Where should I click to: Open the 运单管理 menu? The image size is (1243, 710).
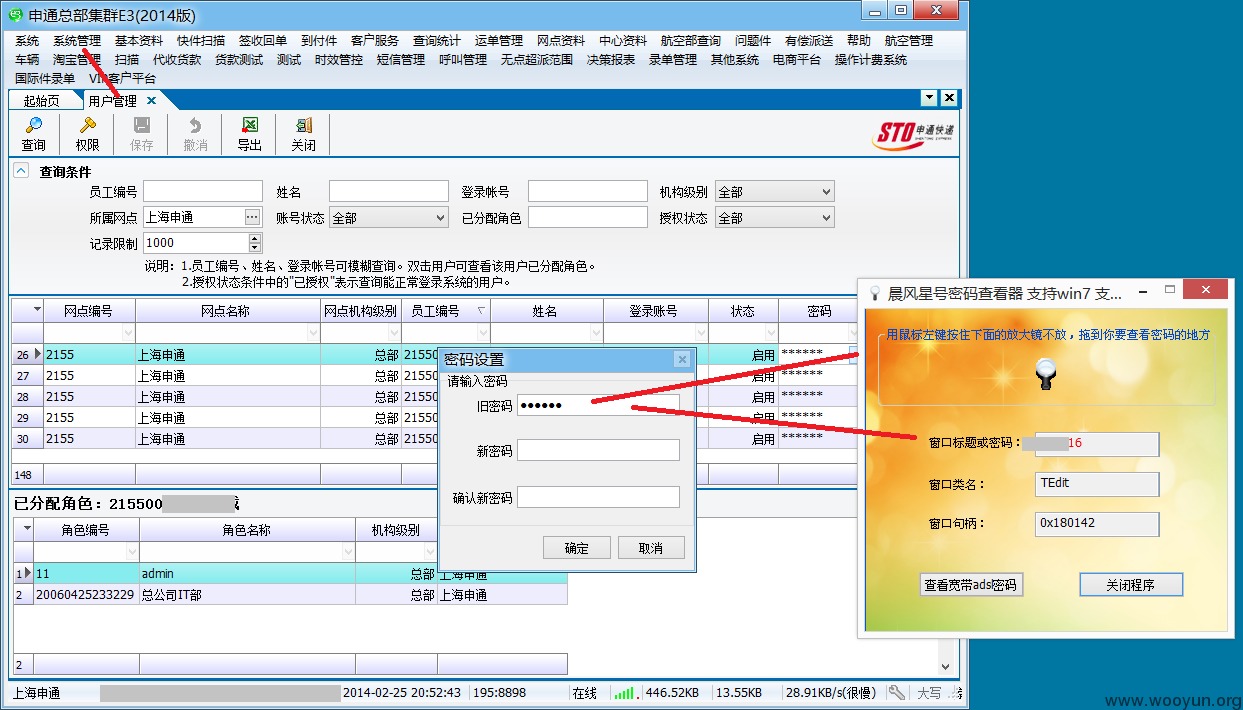click(x=499, y=41)
